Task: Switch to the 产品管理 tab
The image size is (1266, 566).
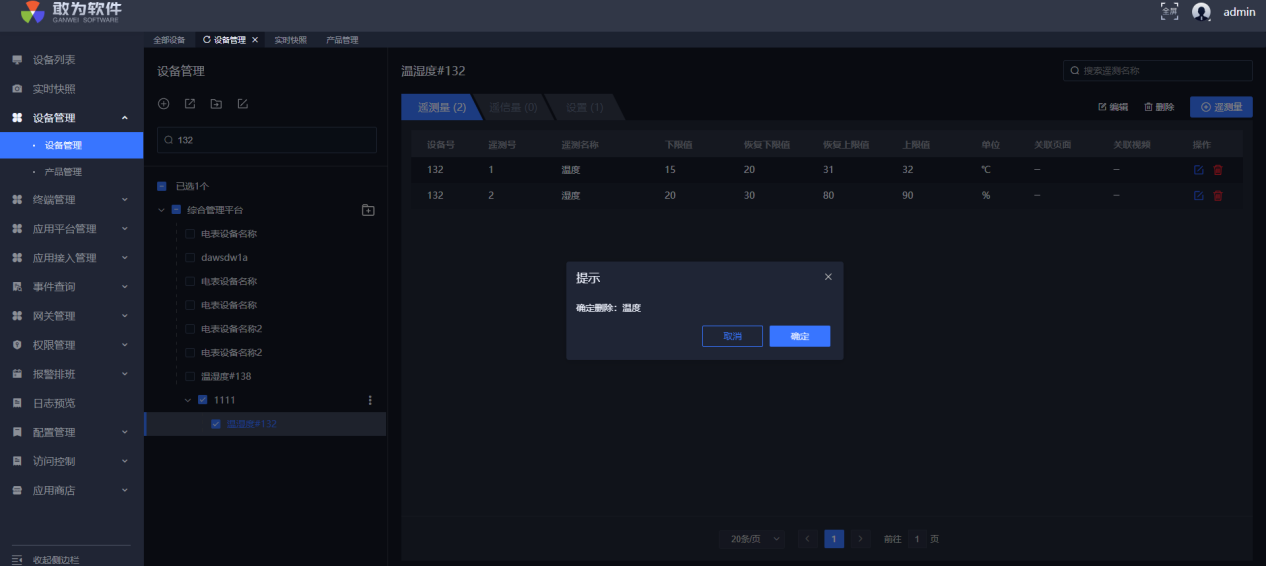Action: [342, 40]
